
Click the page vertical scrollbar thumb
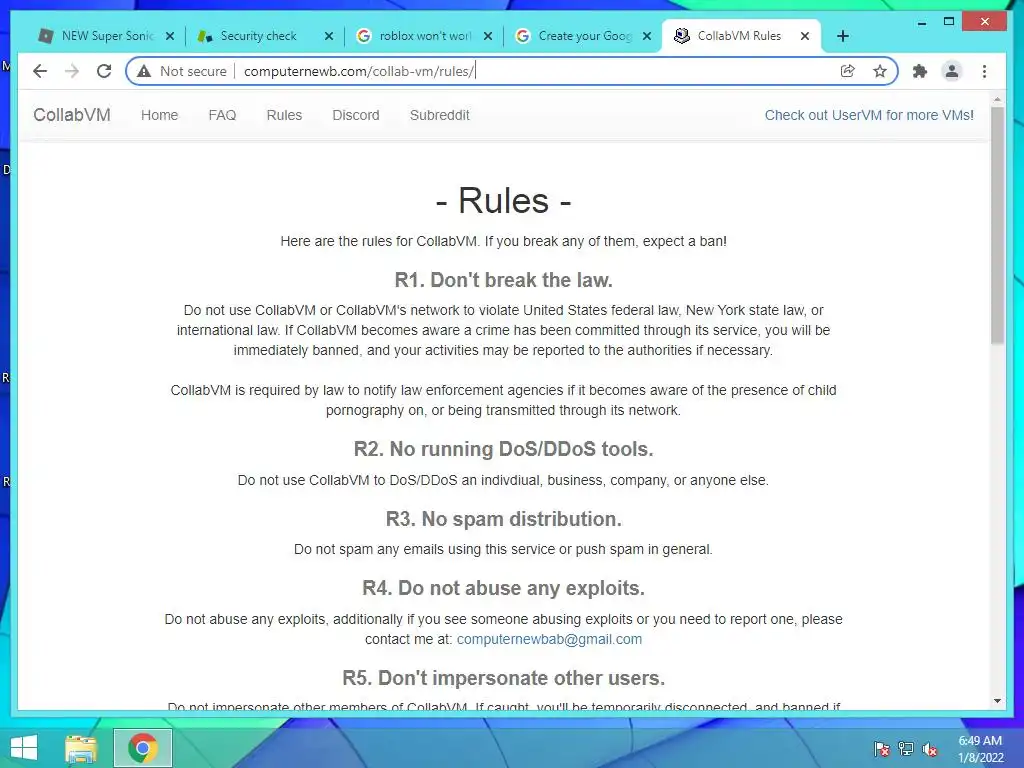coord(997,225)
